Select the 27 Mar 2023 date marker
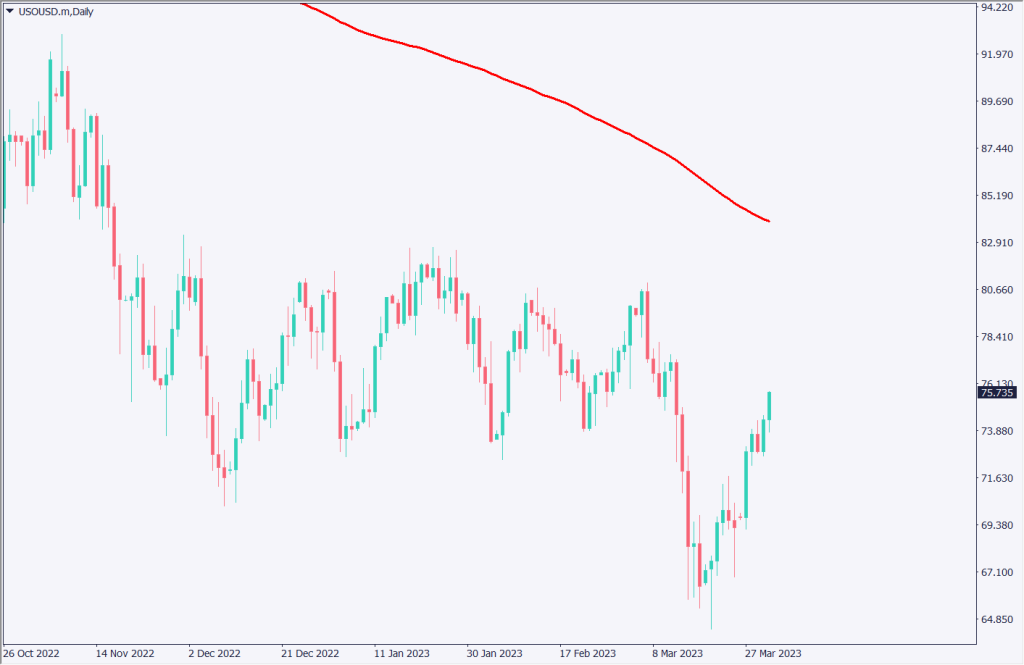The image size is (1024, 665). pyautogui.click(x=773, y=653)
